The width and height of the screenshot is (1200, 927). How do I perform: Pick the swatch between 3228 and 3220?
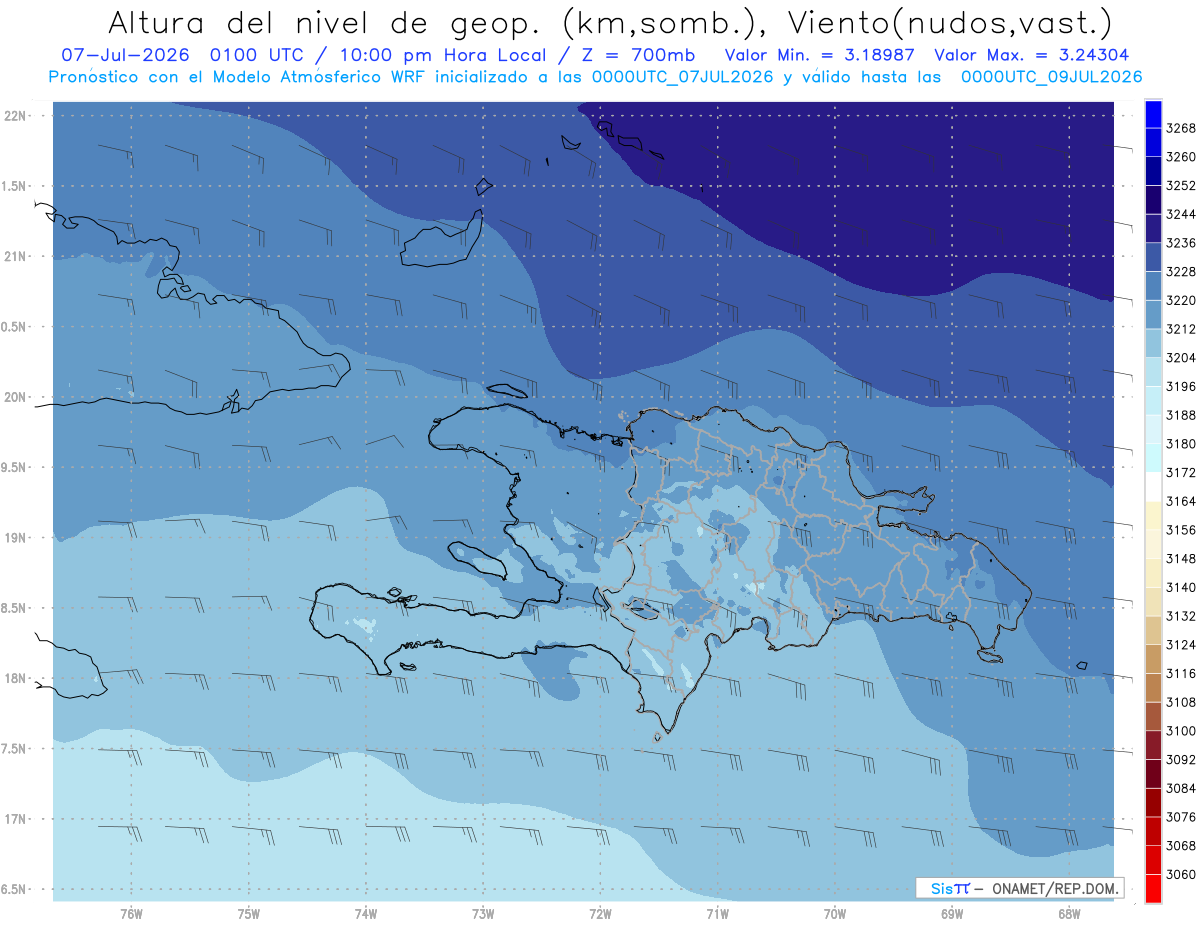(1153, 285)
